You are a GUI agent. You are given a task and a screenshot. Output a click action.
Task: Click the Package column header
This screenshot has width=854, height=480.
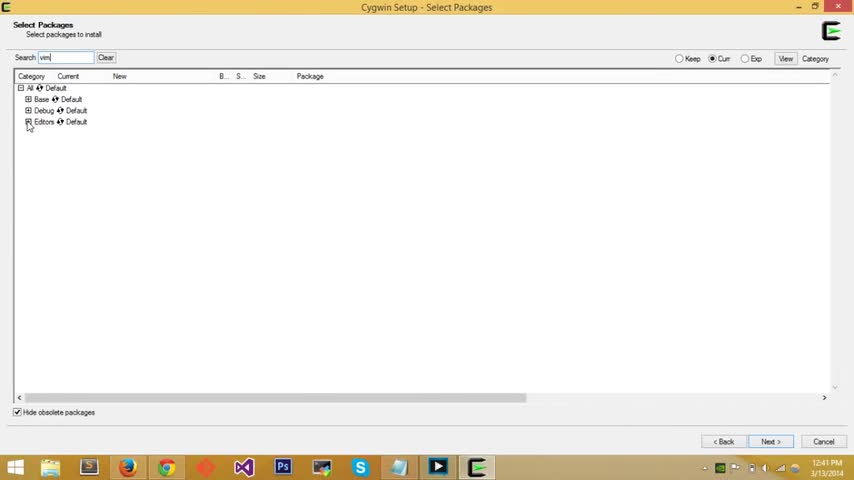click(x=310, y=76)
